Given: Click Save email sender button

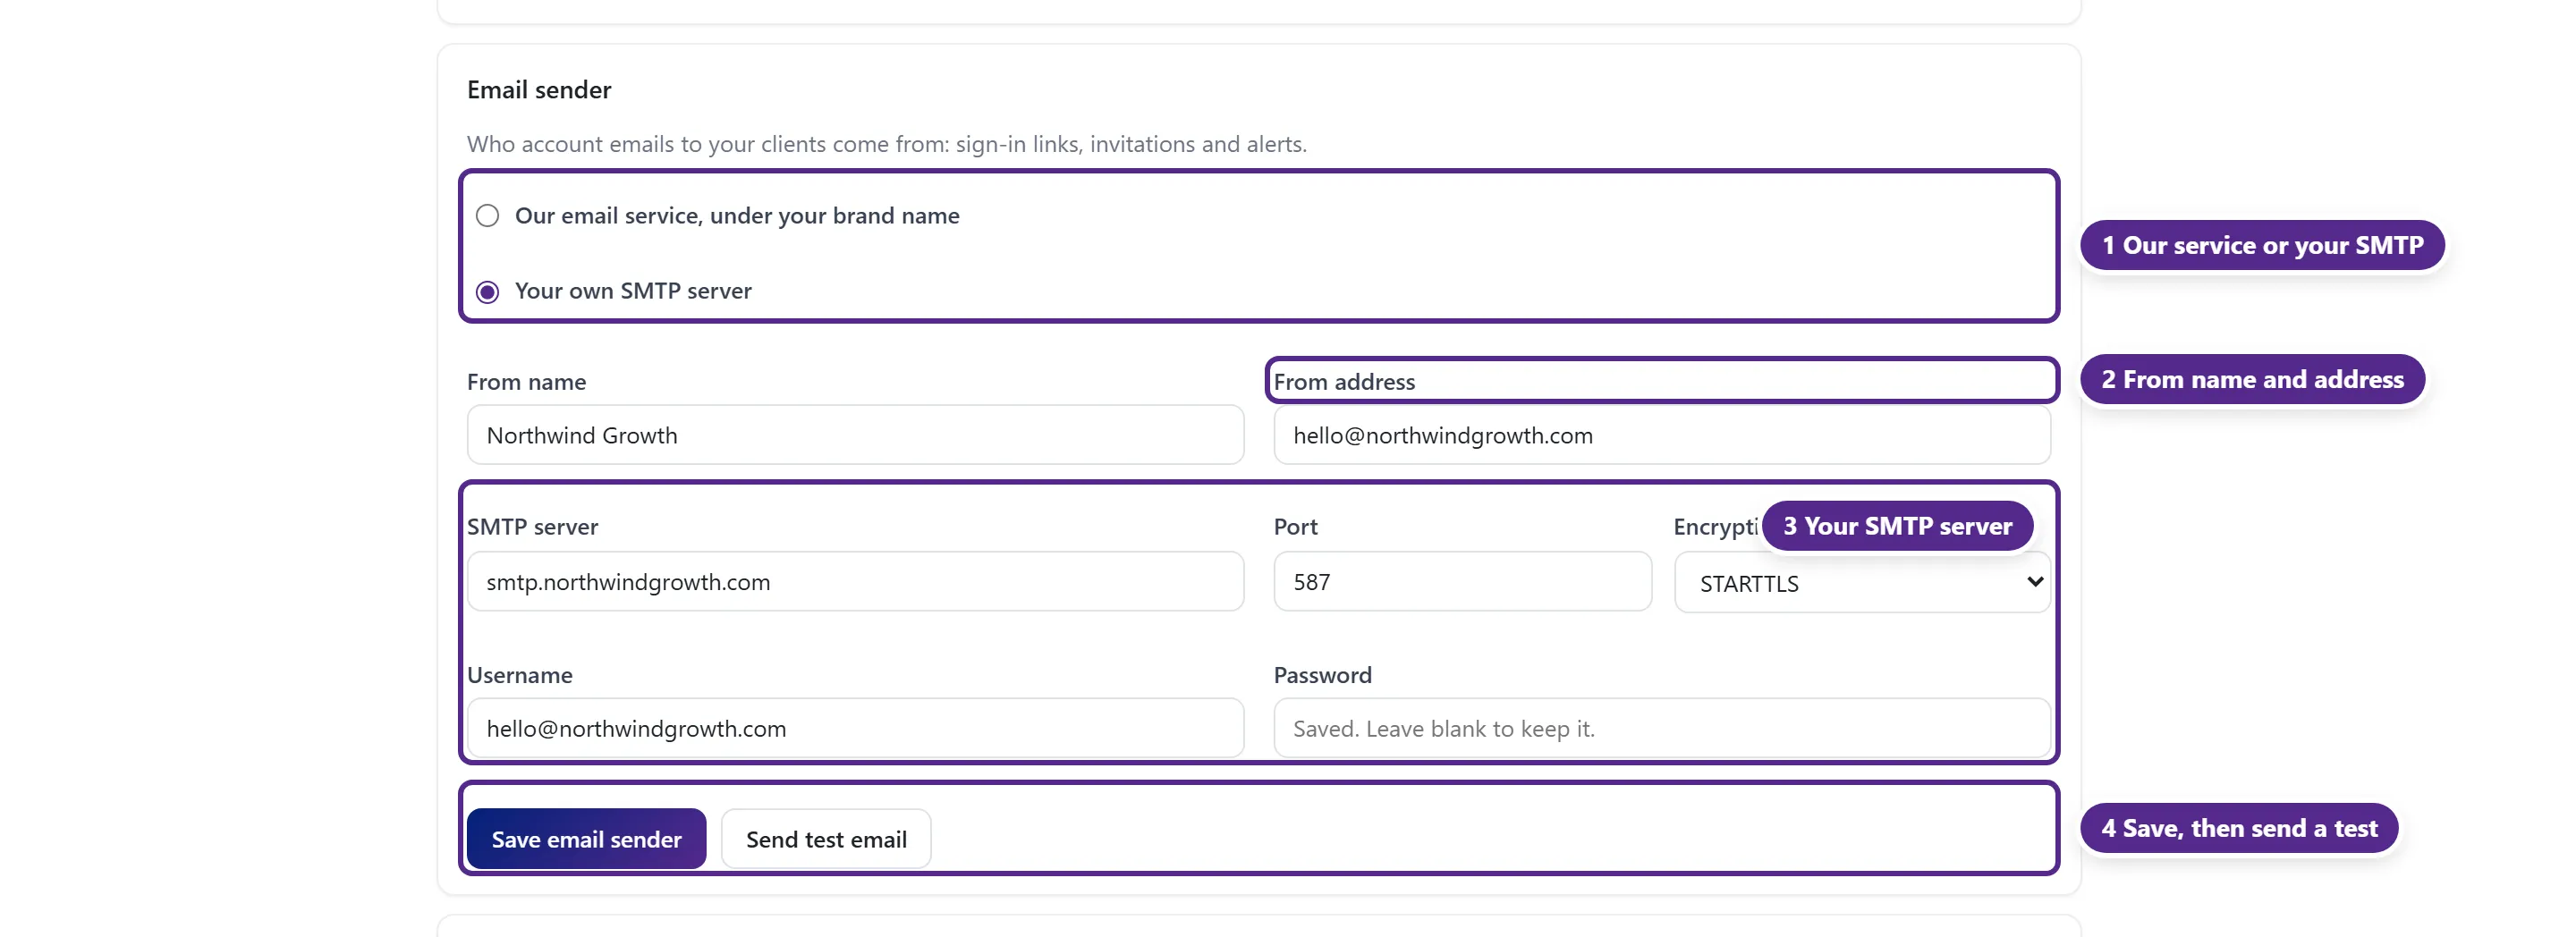Looking at the screenshot, I should click(x=586, y=839).
